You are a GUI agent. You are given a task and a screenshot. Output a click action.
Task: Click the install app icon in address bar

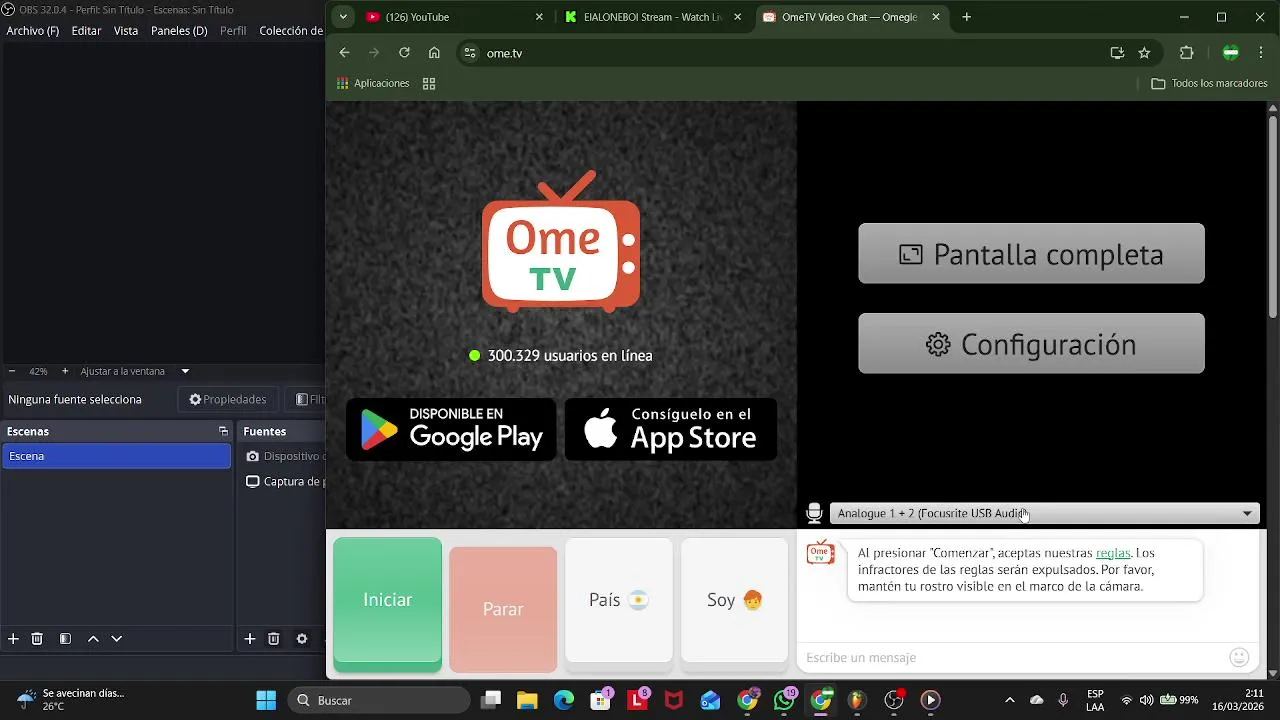(1117, 53)
